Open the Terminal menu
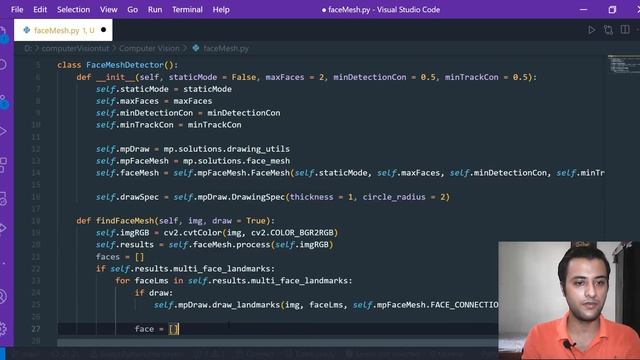Screen dimensions: 640x360 [x=187, y=9]
